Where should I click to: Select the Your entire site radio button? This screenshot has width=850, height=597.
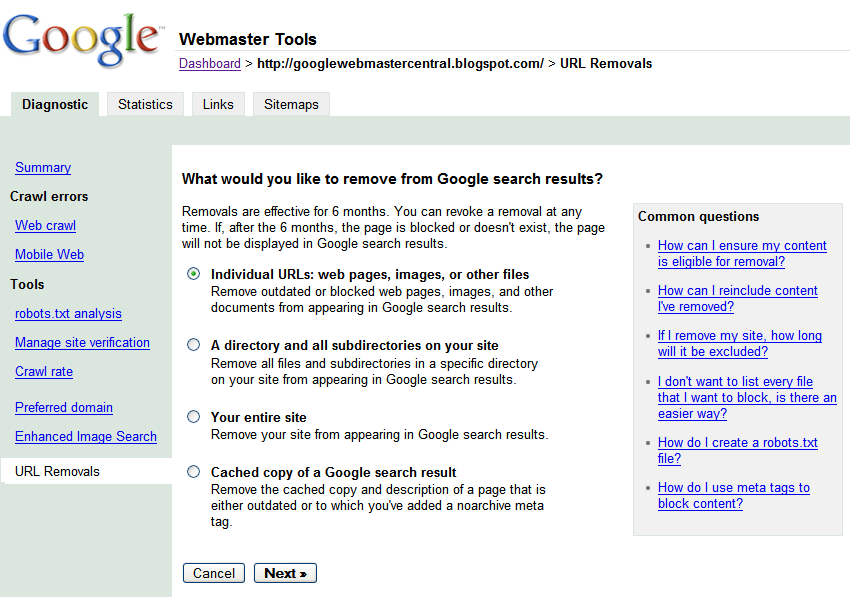194,417
